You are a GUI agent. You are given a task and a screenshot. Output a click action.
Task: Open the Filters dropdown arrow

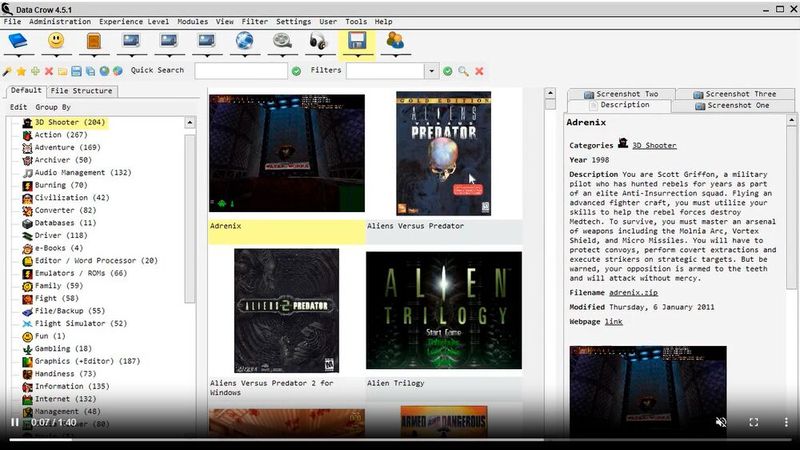tap(432, 71)
